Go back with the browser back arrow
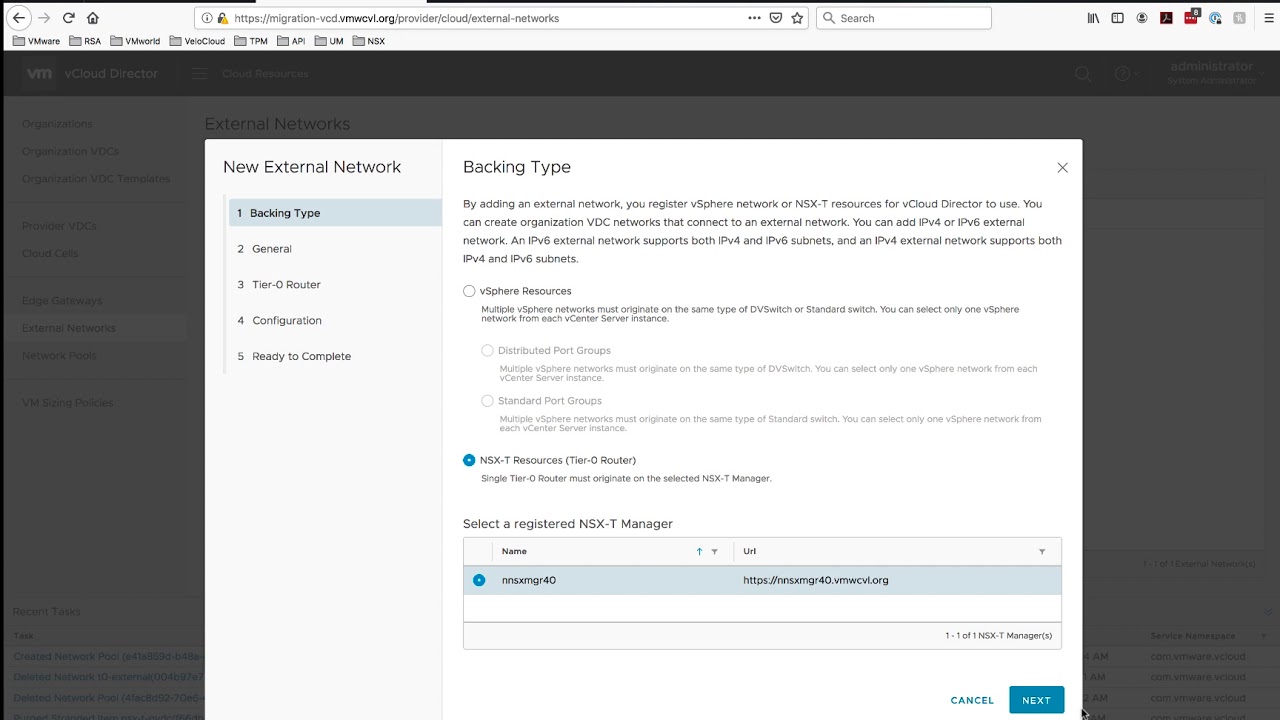The image size is (1280, 720). coord(18,18)
